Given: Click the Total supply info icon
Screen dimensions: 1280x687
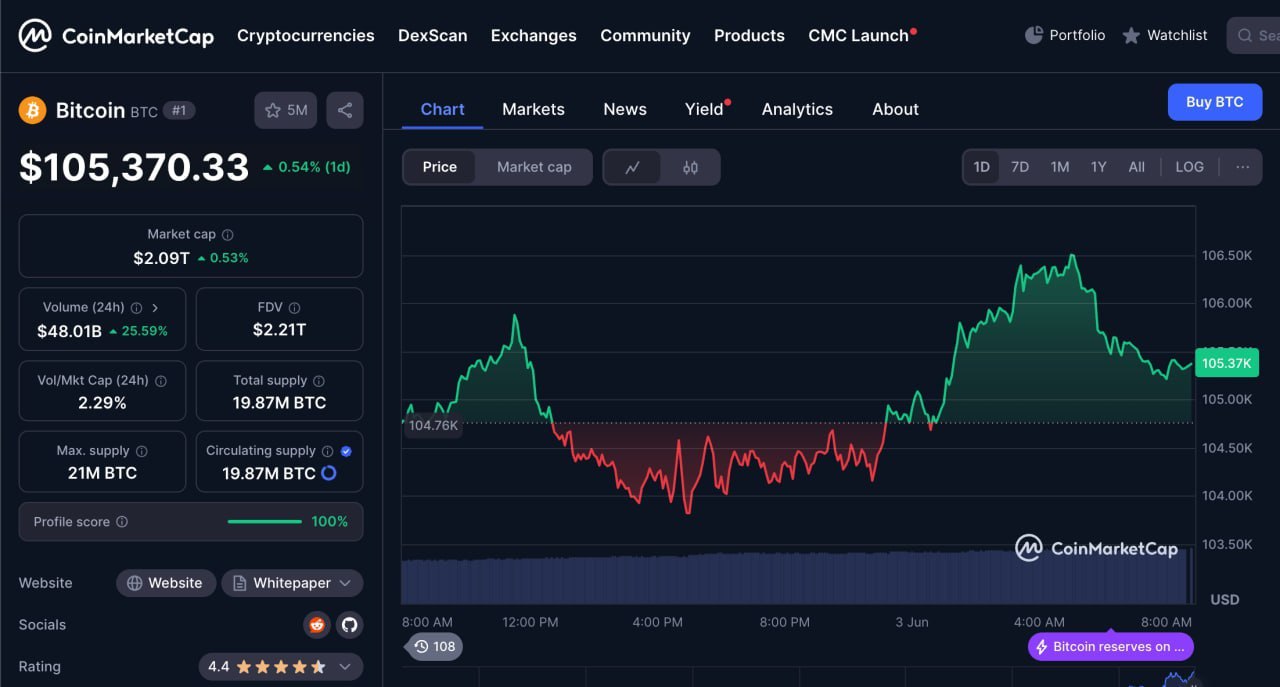Looking at the screenshot, I should [x=319, y=381].
